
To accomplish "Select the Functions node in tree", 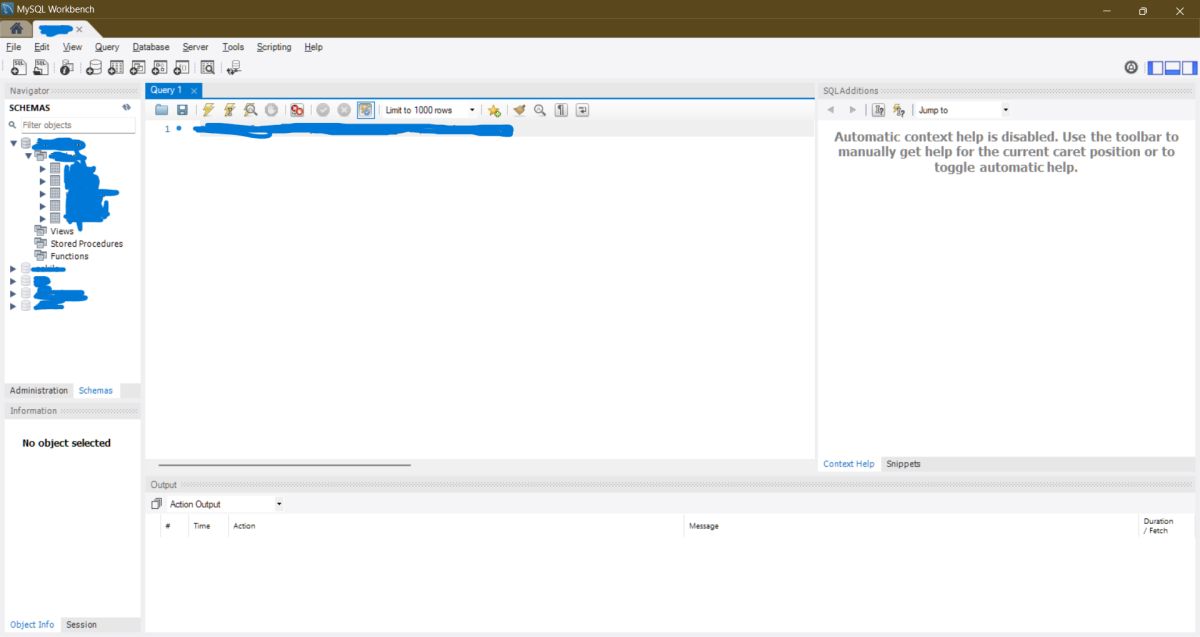I will pos(69,256).
